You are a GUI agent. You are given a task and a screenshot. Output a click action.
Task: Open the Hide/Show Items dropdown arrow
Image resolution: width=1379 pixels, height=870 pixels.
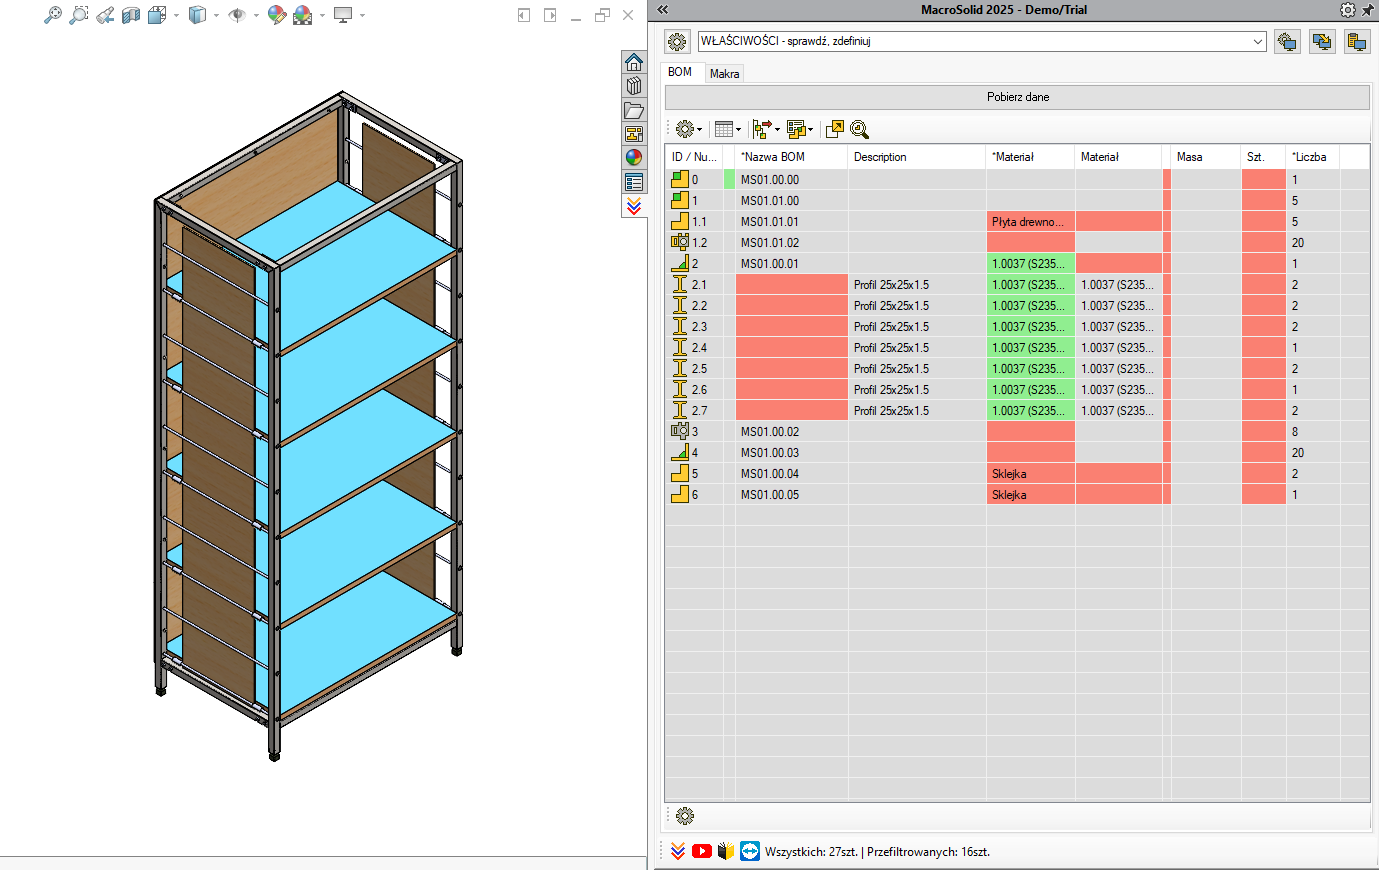coord(256,15)
